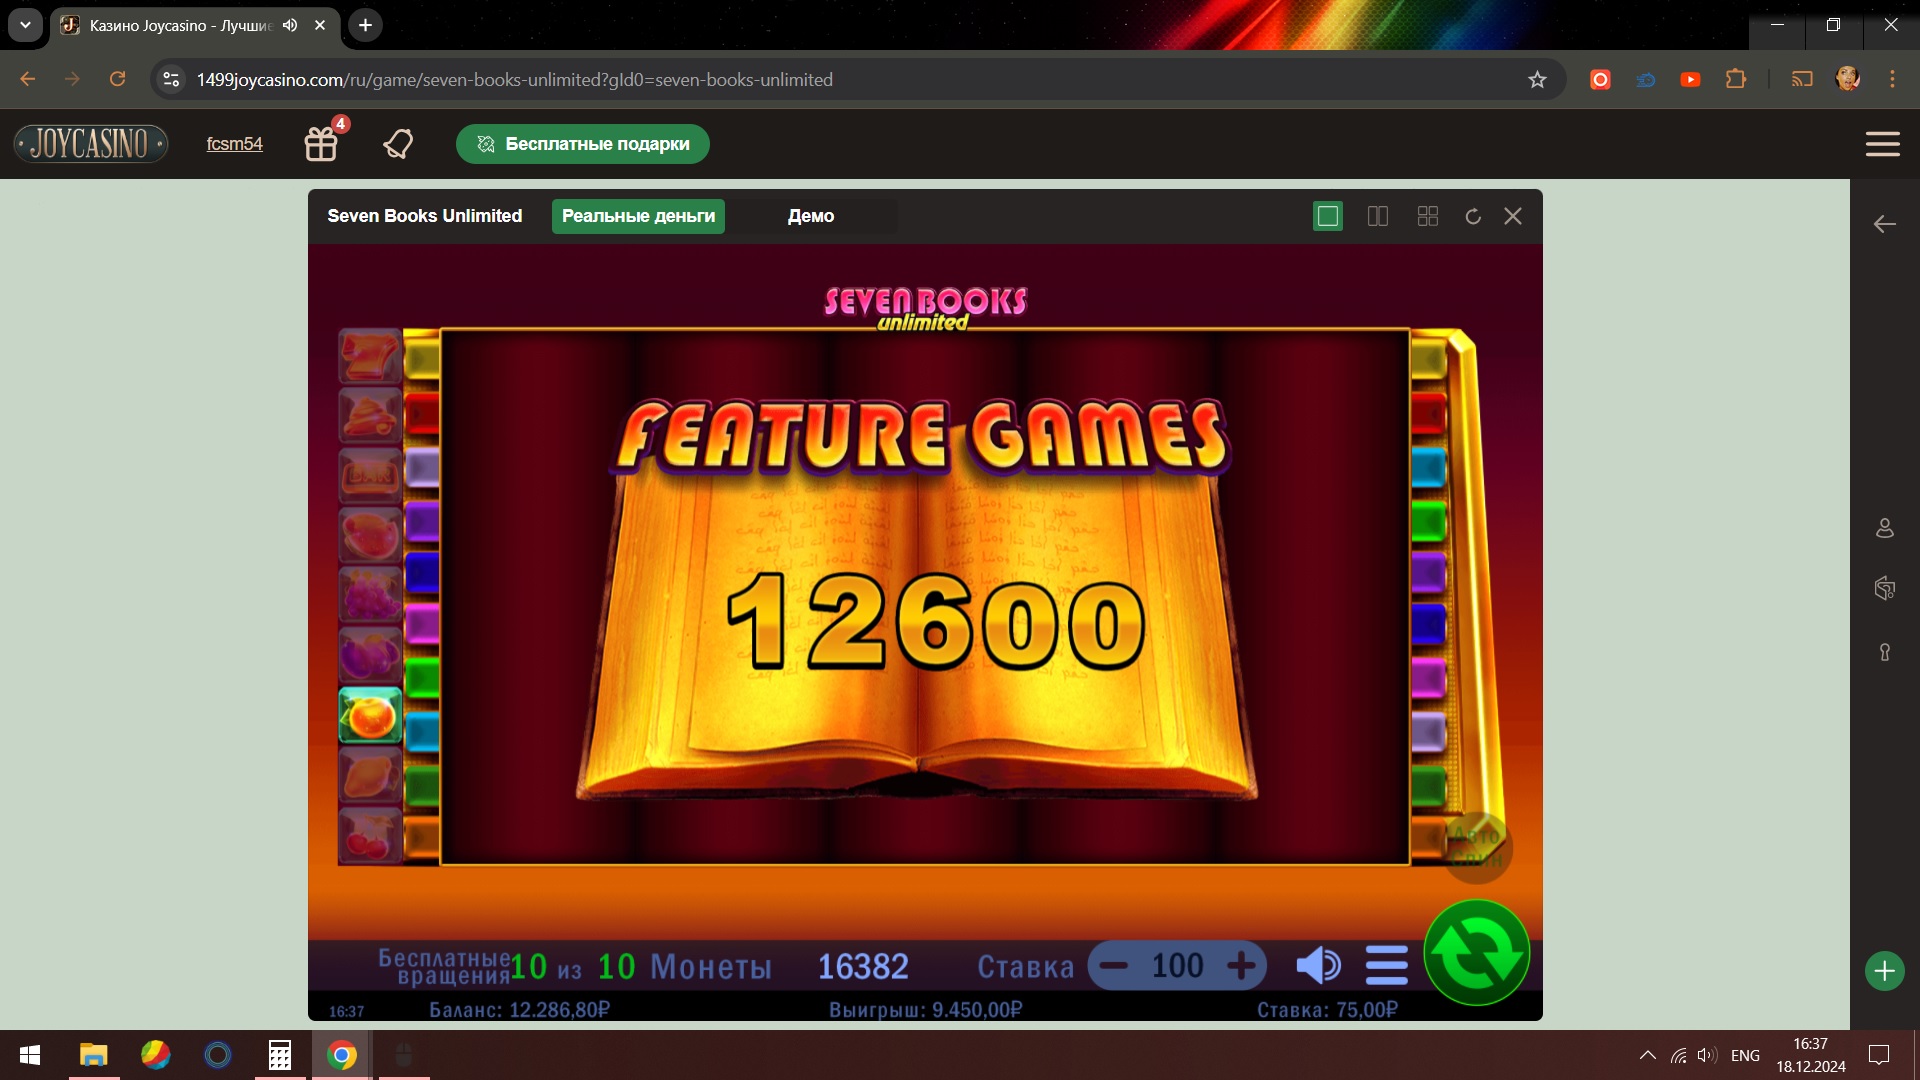The image size is (1920, 1080).
Task: Reload the game with refresh icon
Action: tap(1472, 216)
